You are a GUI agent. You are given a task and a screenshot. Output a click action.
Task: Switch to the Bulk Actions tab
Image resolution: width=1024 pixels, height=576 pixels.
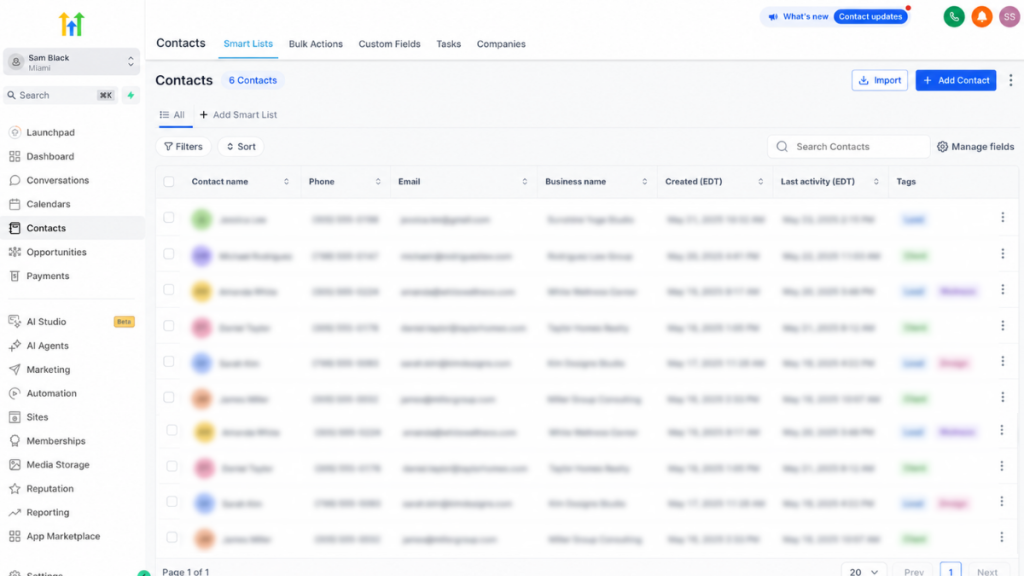315,44
